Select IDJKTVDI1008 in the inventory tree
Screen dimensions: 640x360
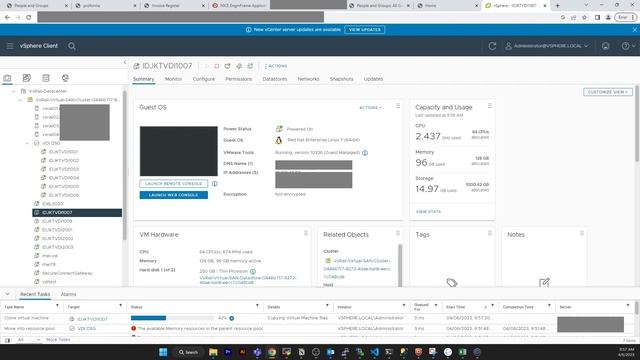click(x=57, y=221)
